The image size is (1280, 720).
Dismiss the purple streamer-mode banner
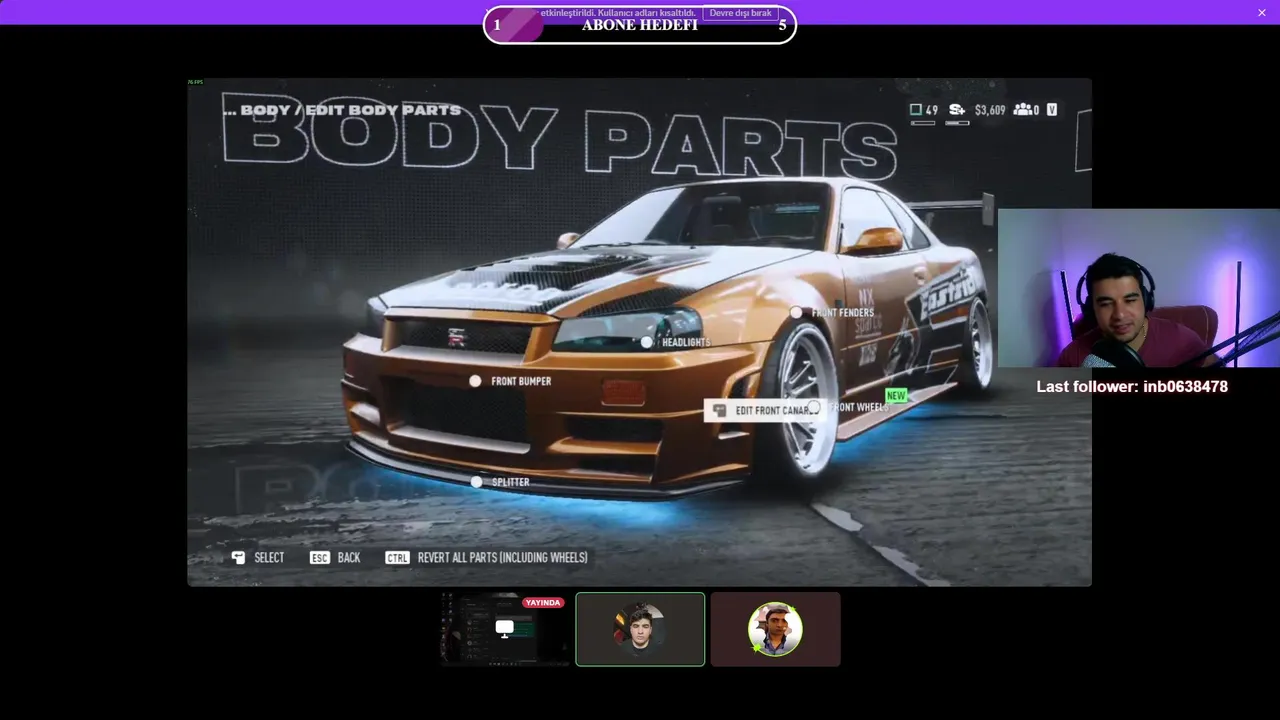coord(1262,13)
